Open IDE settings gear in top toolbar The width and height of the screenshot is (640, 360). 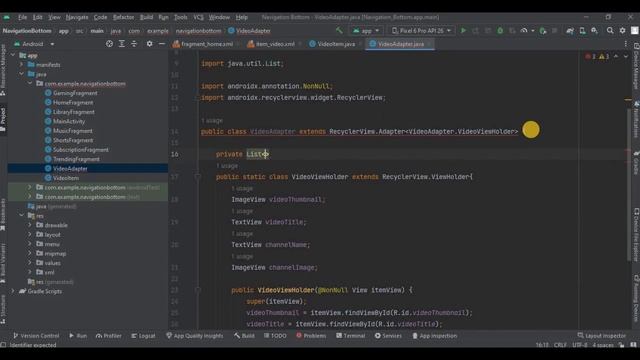point(622,31)
